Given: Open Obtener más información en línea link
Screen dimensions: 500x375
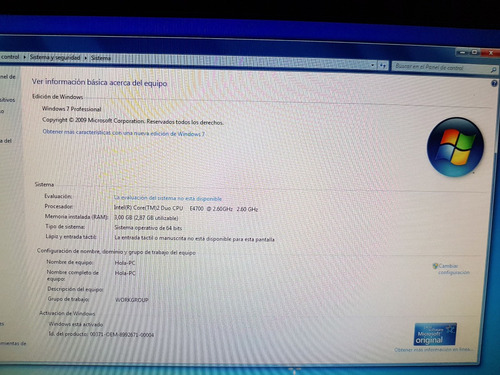Looking at the screenshot, I should click(x=433, y=350).
